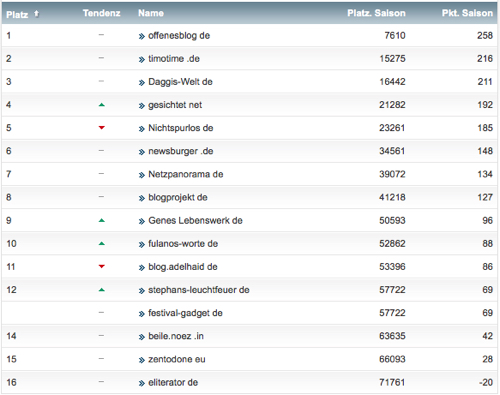
Task: Select season rank value 63635
Action: (x=392, y=336)
